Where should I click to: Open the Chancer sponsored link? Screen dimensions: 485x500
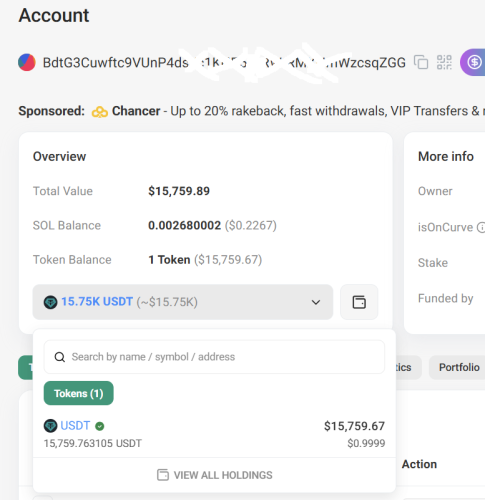136,111
